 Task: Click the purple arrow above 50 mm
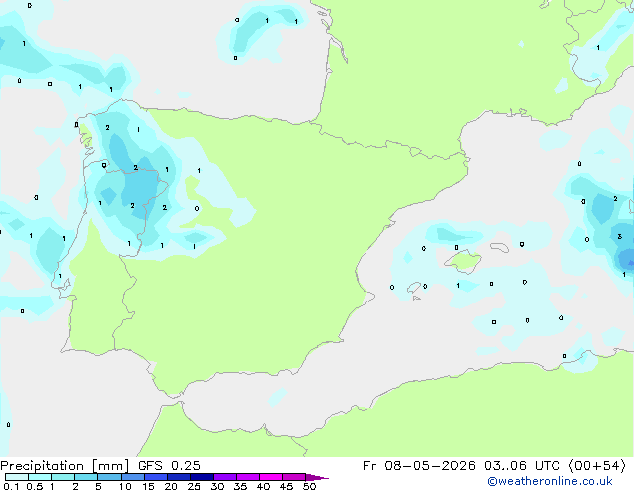pos(317,477)
